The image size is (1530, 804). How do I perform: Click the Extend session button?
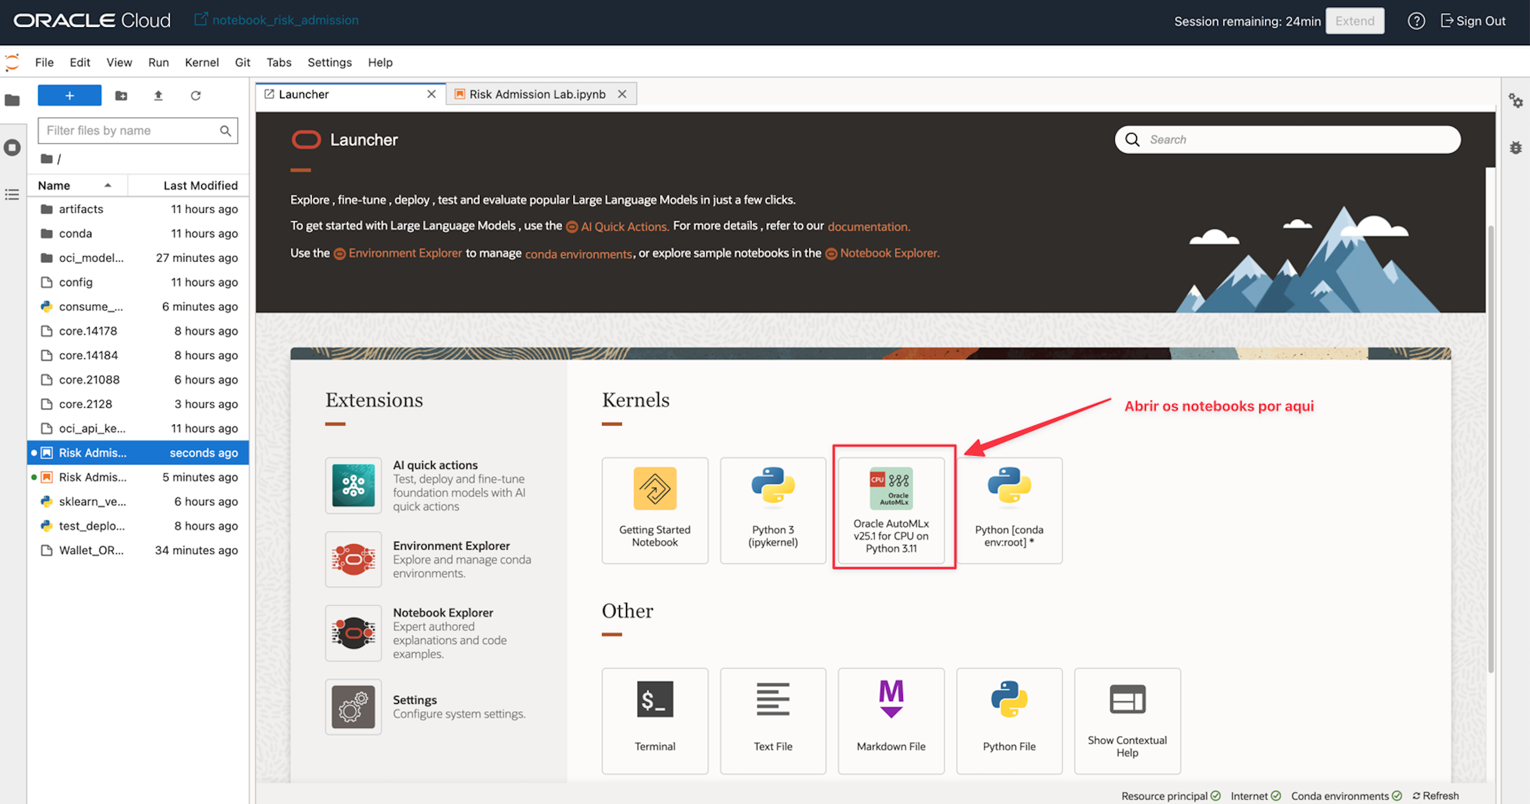point(1354,21)
